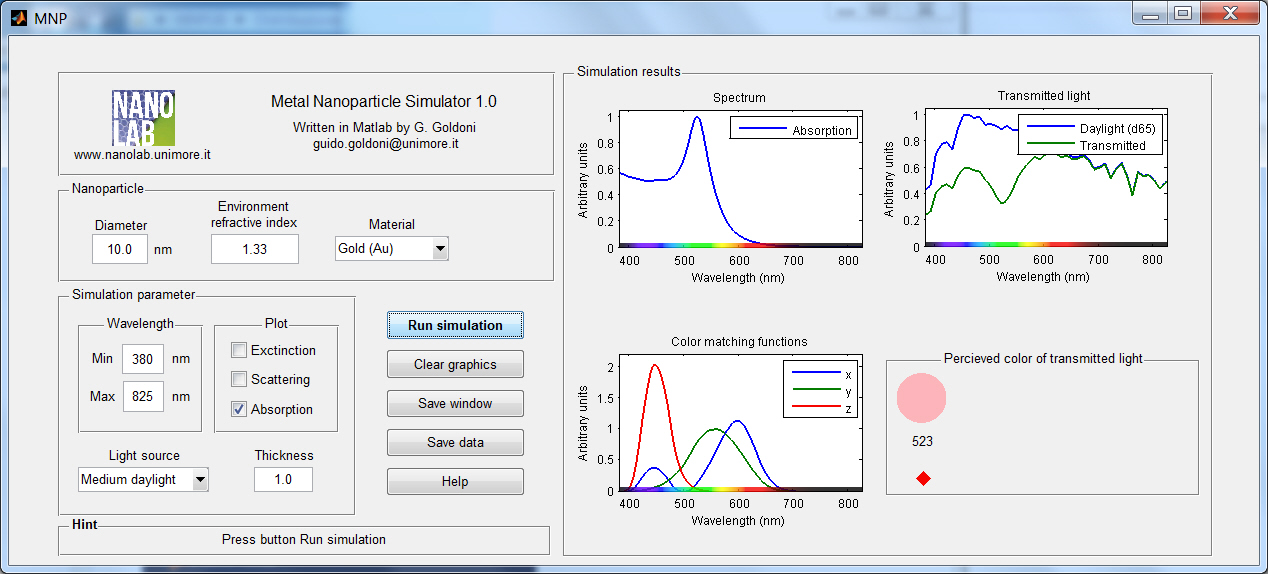Screen dimensions: 1268x574
Task: Click the MATLAB icon in title bar
Action: [18, 16]
